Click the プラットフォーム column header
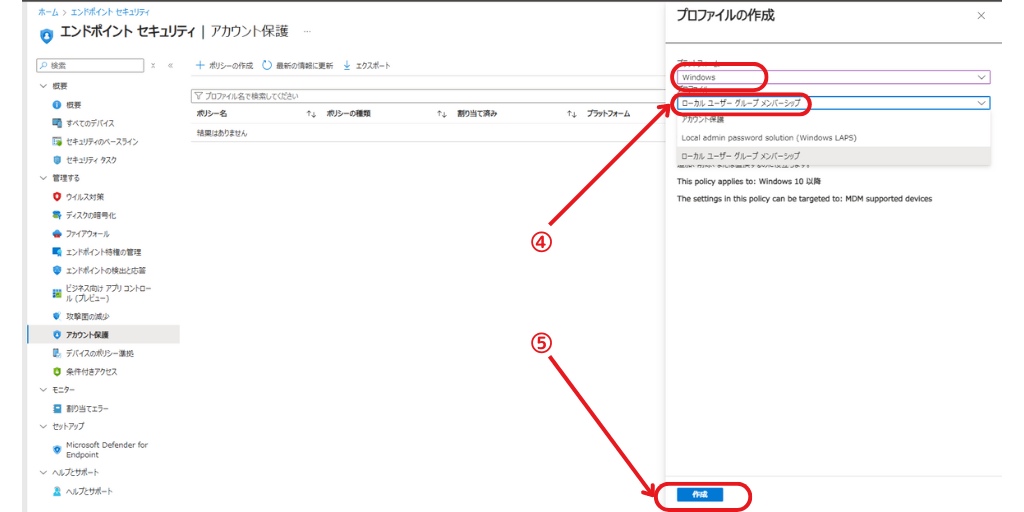1024x512 pixels. click(x=607, y=114)
